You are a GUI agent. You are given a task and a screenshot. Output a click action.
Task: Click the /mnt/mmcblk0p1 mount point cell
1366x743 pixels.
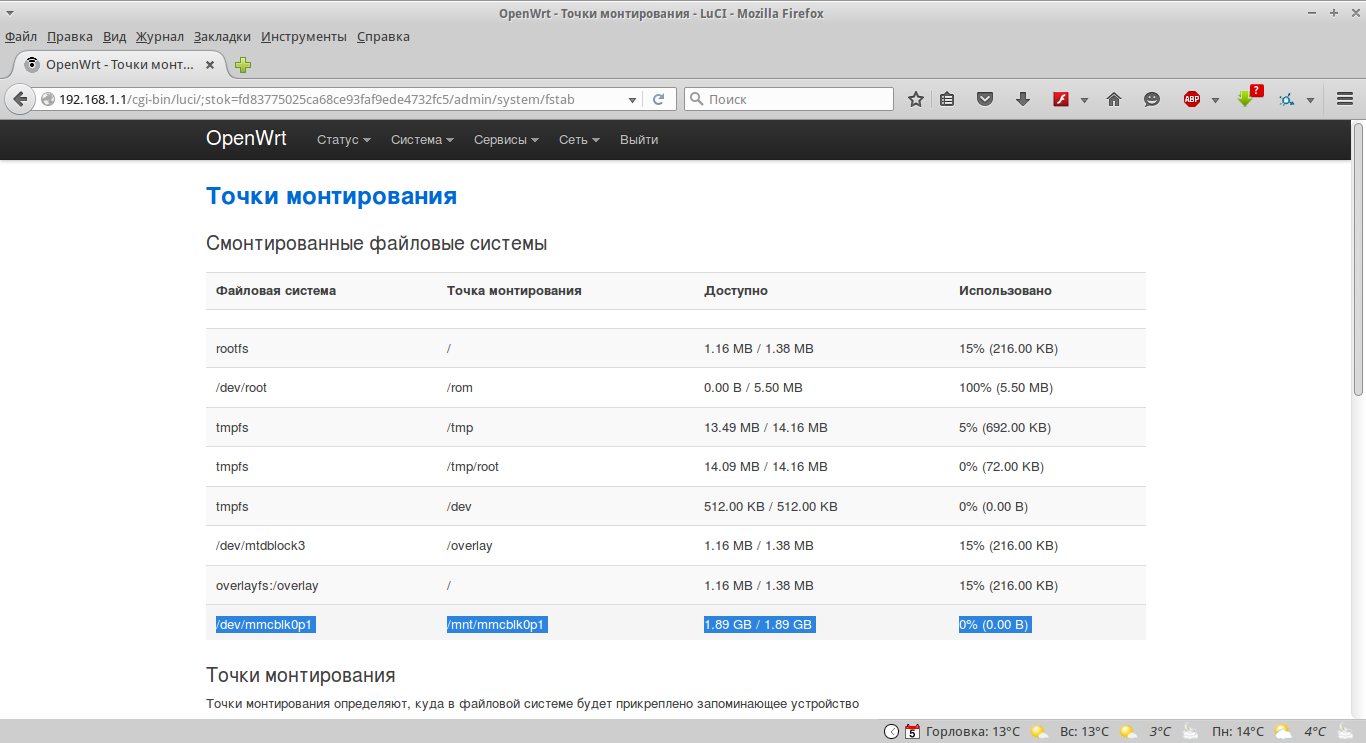pos(497,625)
